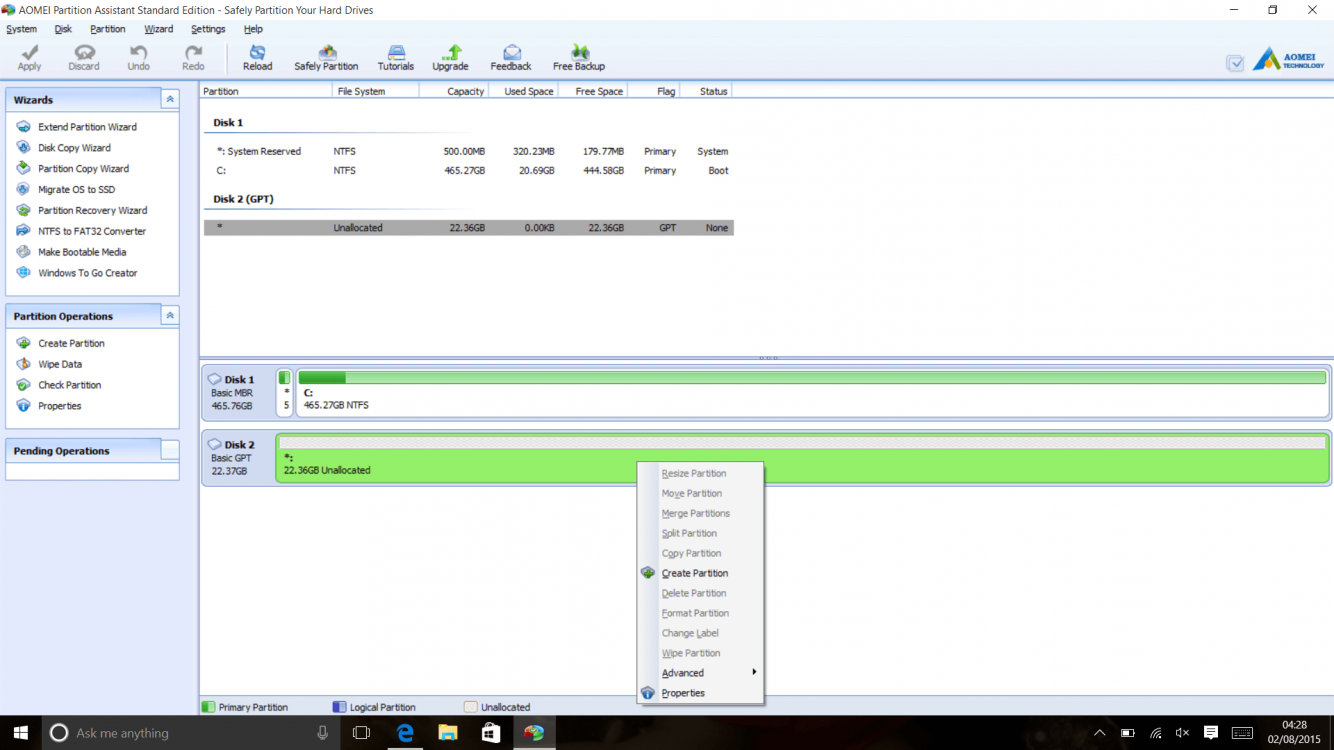1334x750 pixels.
Task: Click the Upgrade green arrow icon
Action: (450, 52)
